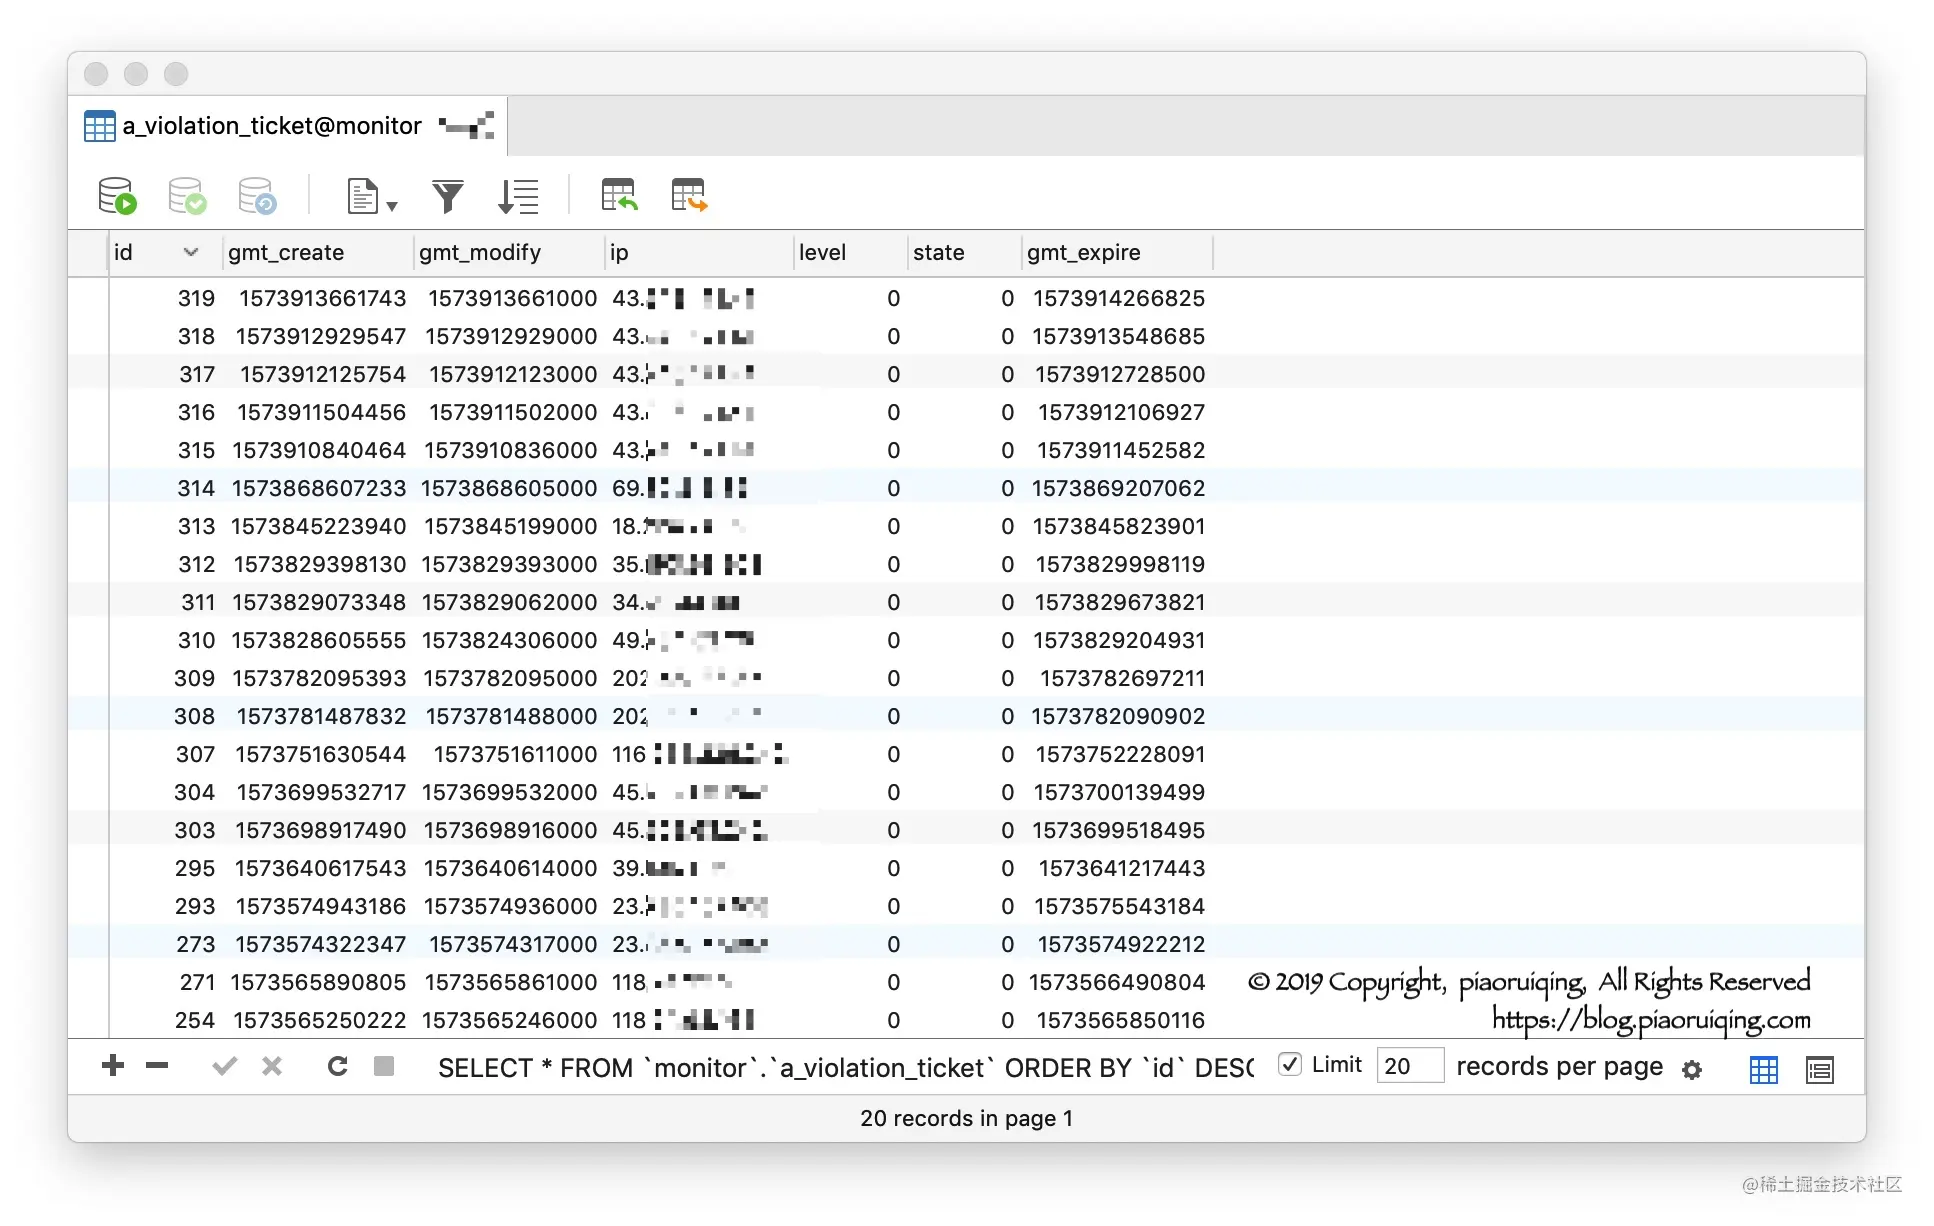Add a new record with plus icon
Screen dimensions: 1934x1226
(x=113, y=1066)
